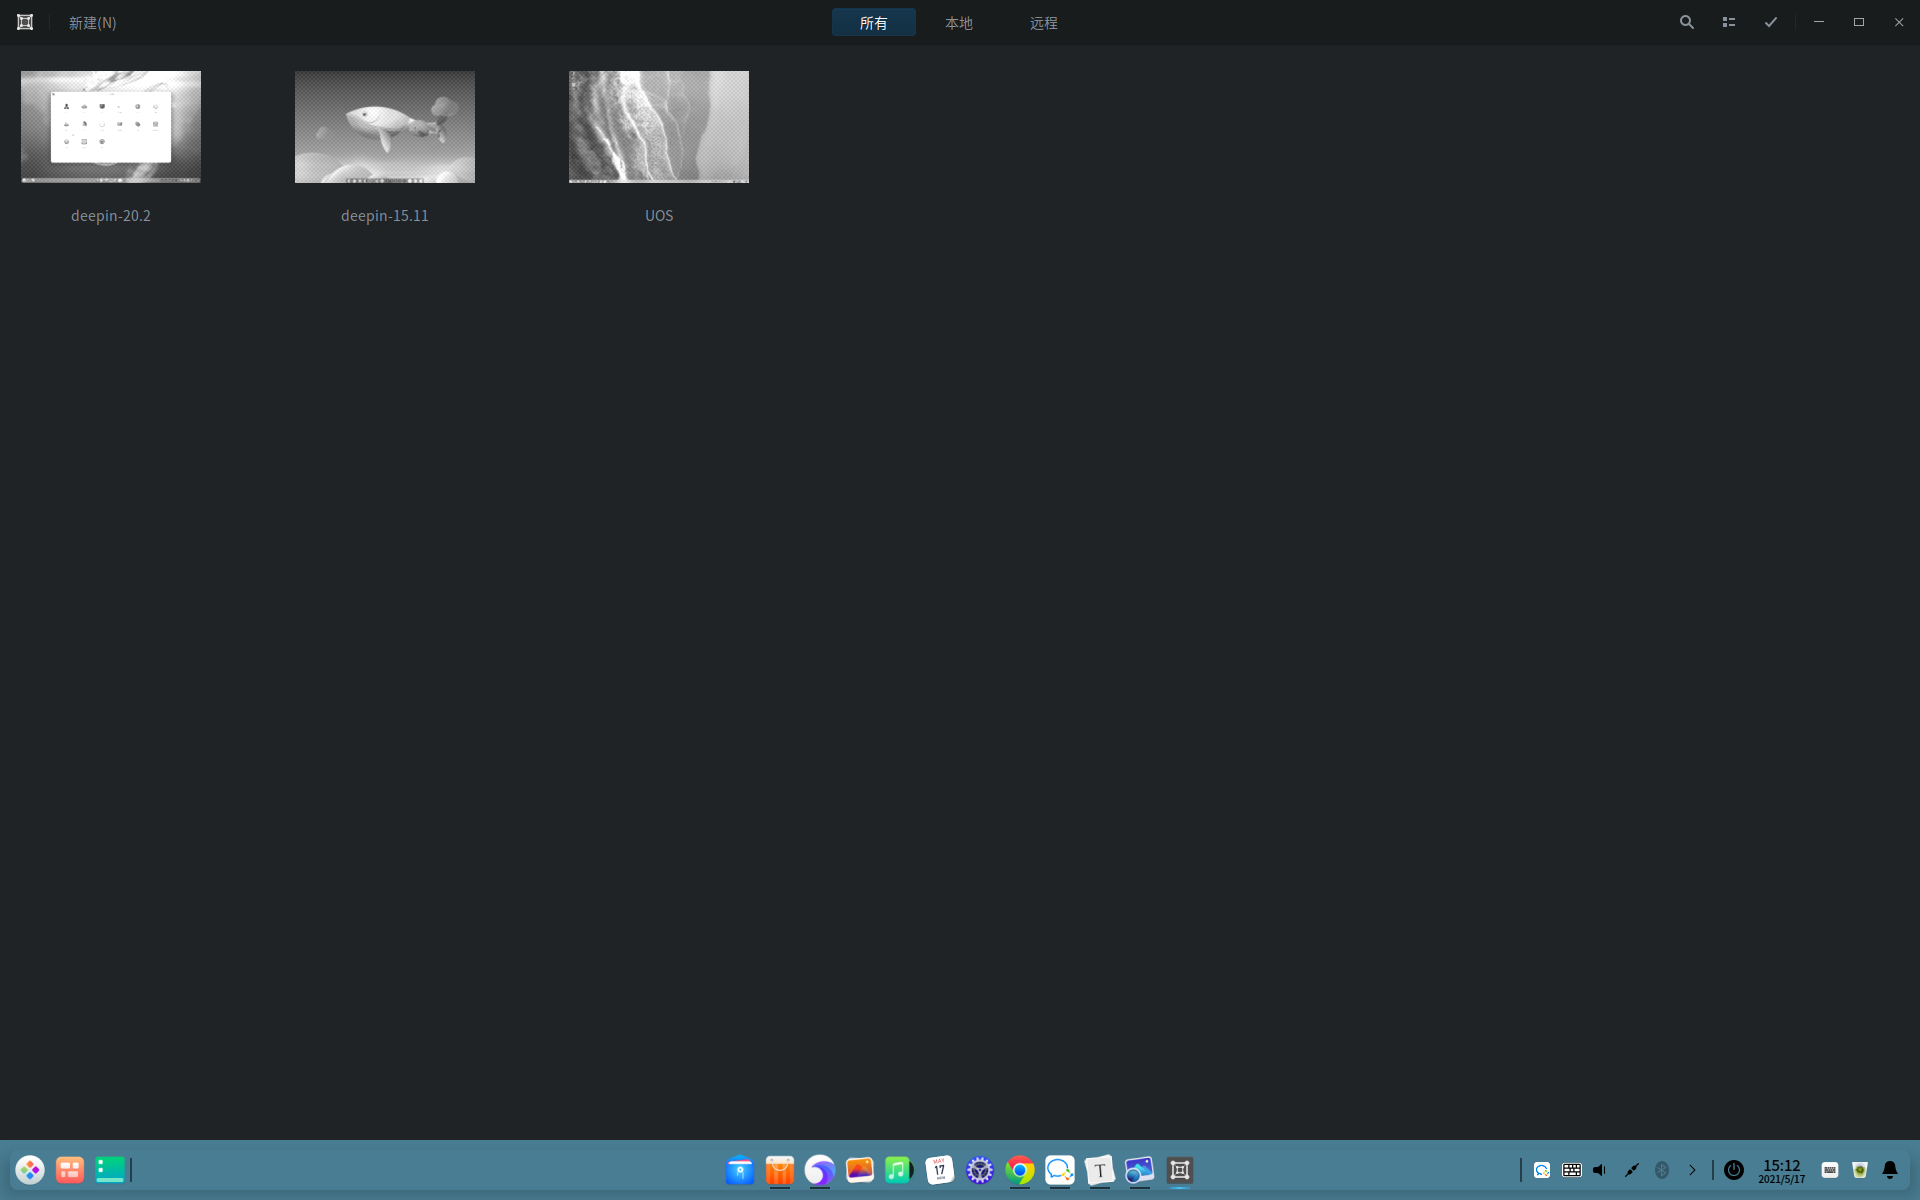Click the keyboard layout dock plugin icon
Viewport: 1920px width, 1200px height.
coord(1830,1169)
